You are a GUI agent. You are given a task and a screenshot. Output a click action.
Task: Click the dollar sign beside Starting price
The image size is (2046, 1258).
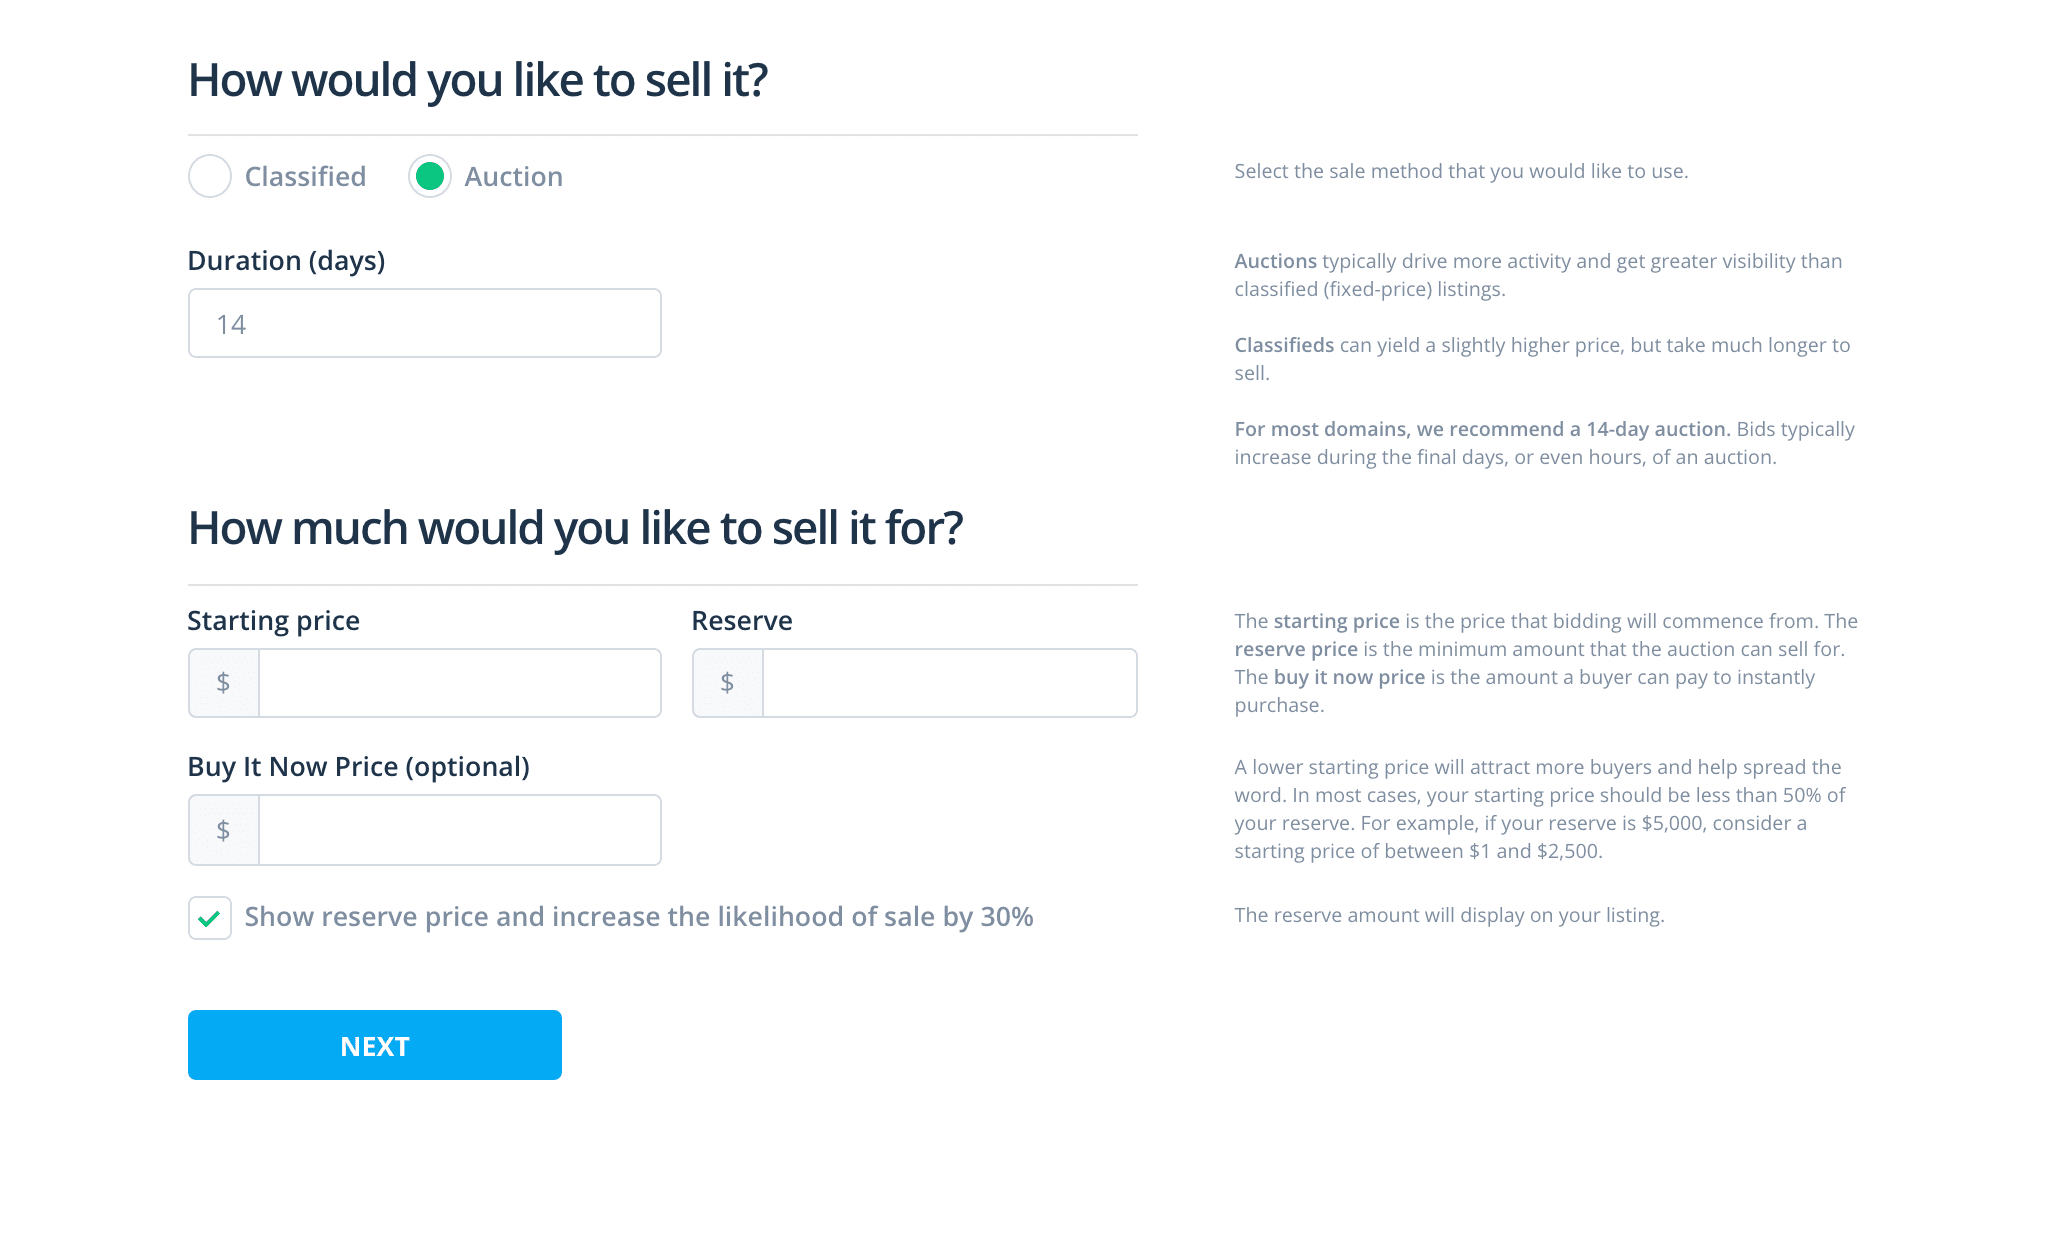coord(223,682)
